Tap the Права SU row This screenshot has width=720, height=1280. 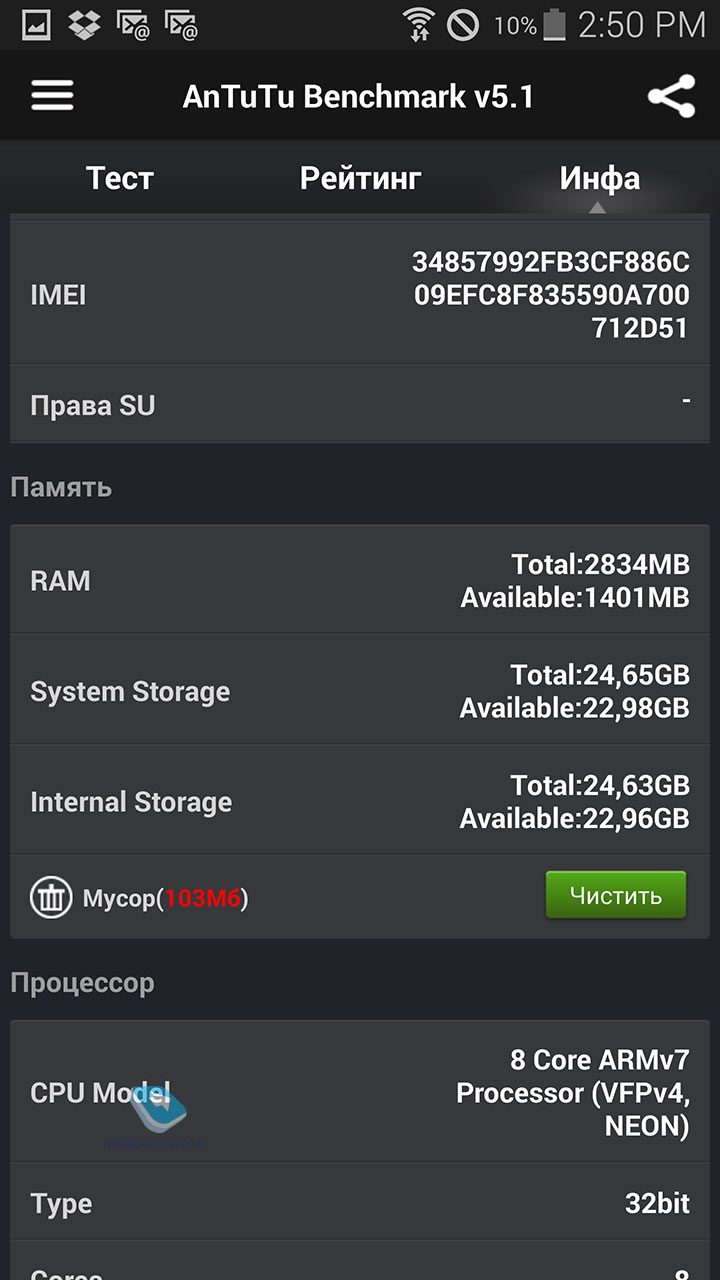[360, 404]
